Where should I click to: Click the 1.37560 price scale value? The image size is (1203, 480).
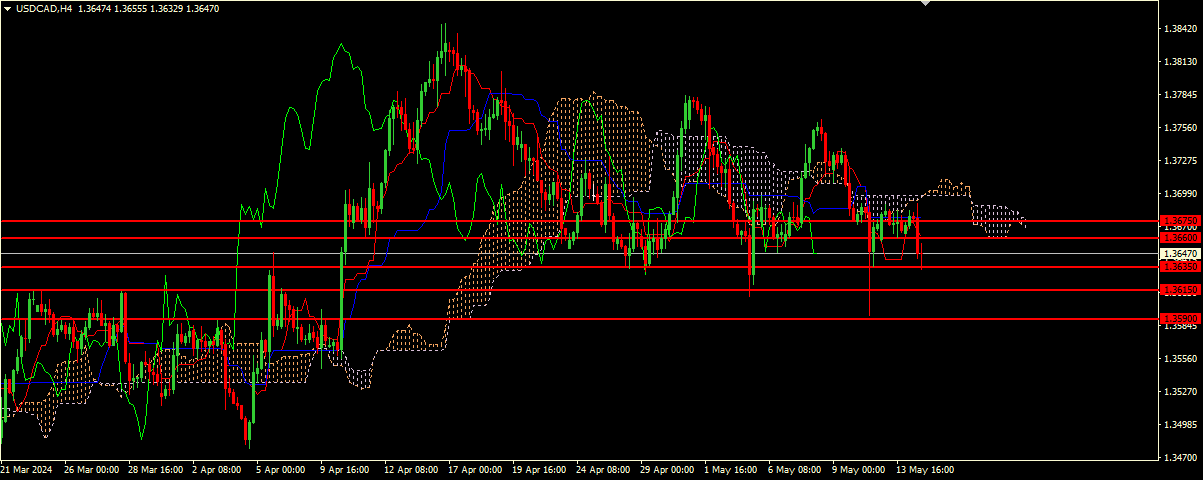pos(1181,128)
